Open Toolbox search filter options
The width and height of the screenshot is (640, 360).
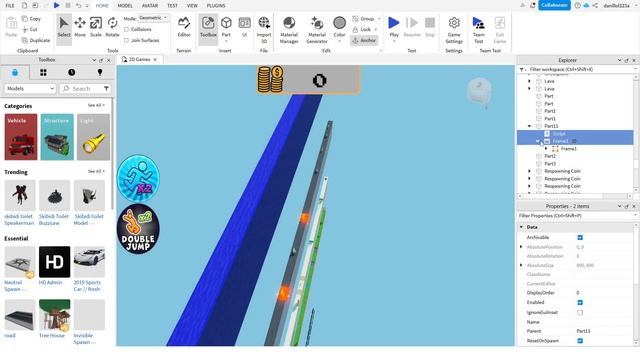pyautogui.click(x=106, y=89)
